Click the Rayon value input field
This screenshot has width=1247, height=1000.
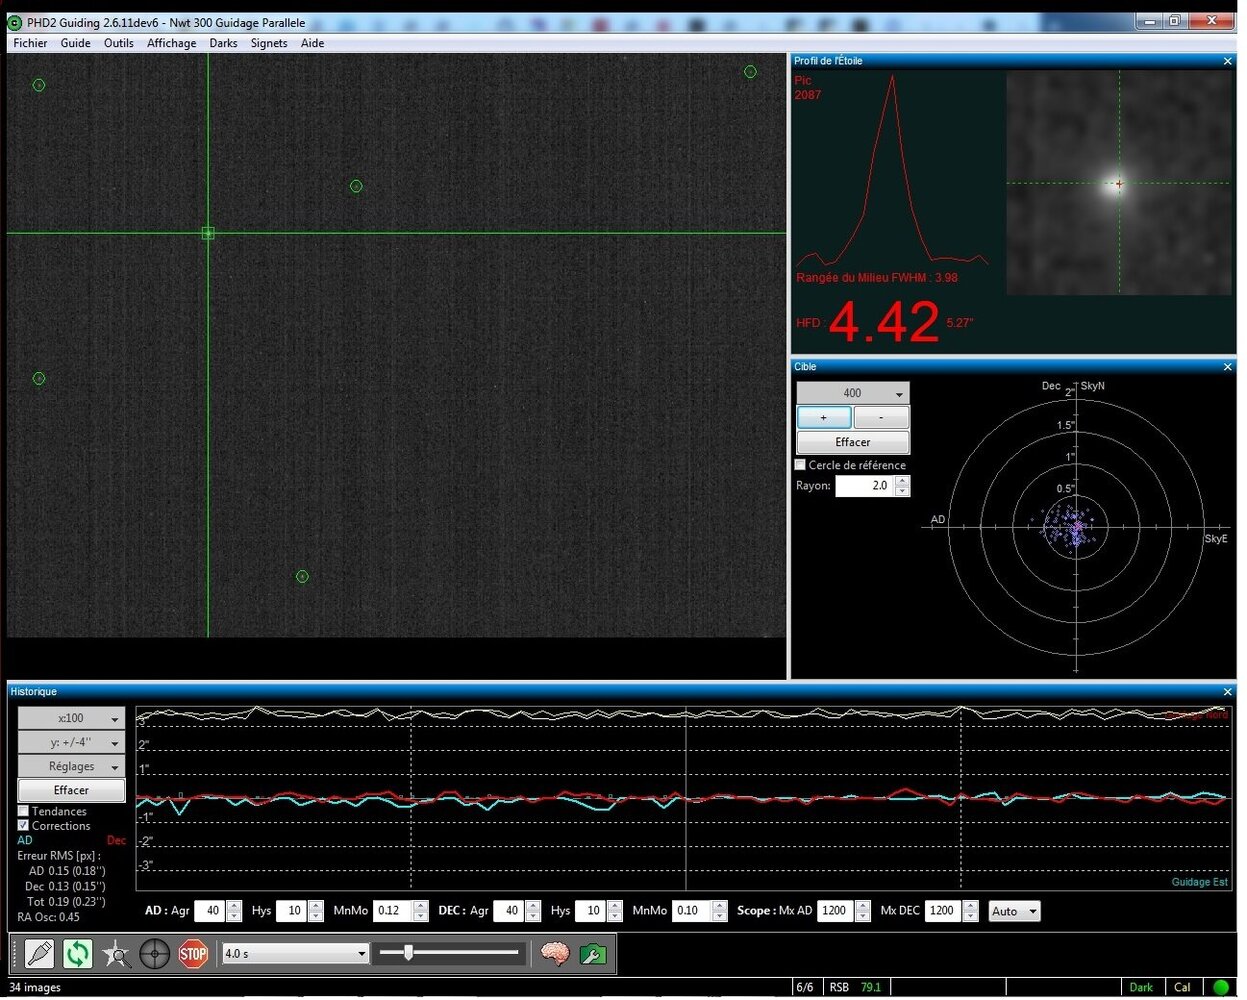[x=864, y=486]
